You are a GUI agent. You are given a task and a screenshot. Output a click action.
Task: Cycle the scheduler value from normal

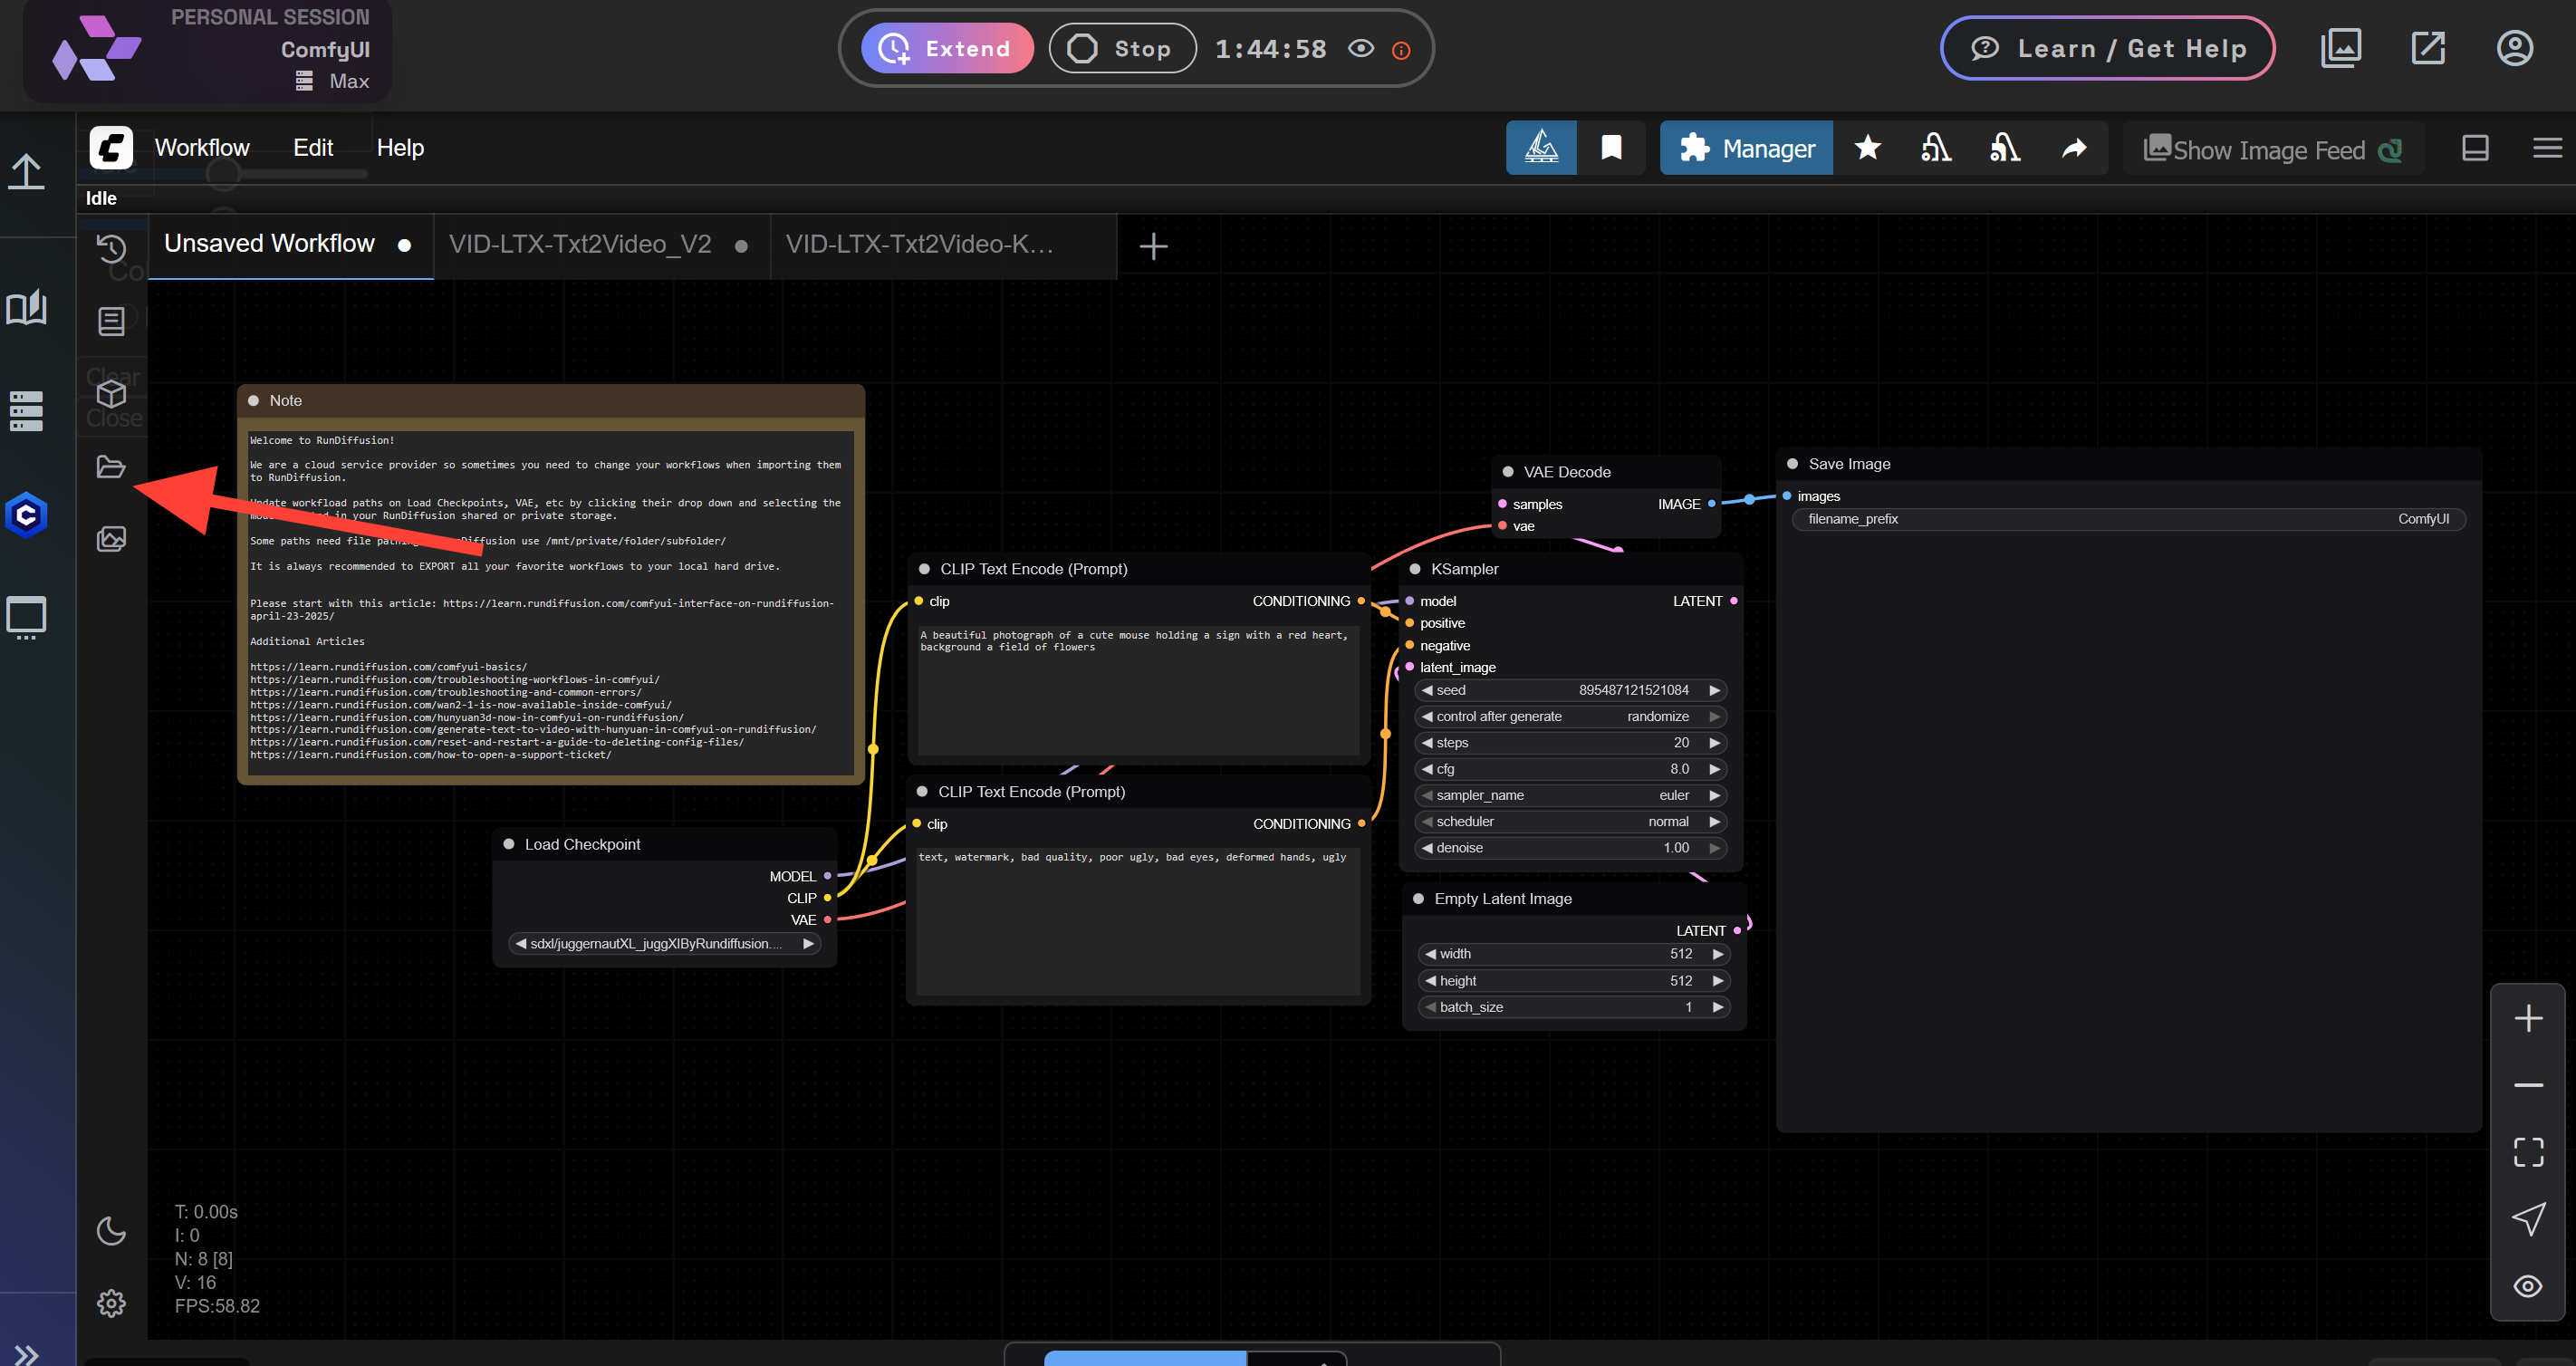tap(1716, 821)
